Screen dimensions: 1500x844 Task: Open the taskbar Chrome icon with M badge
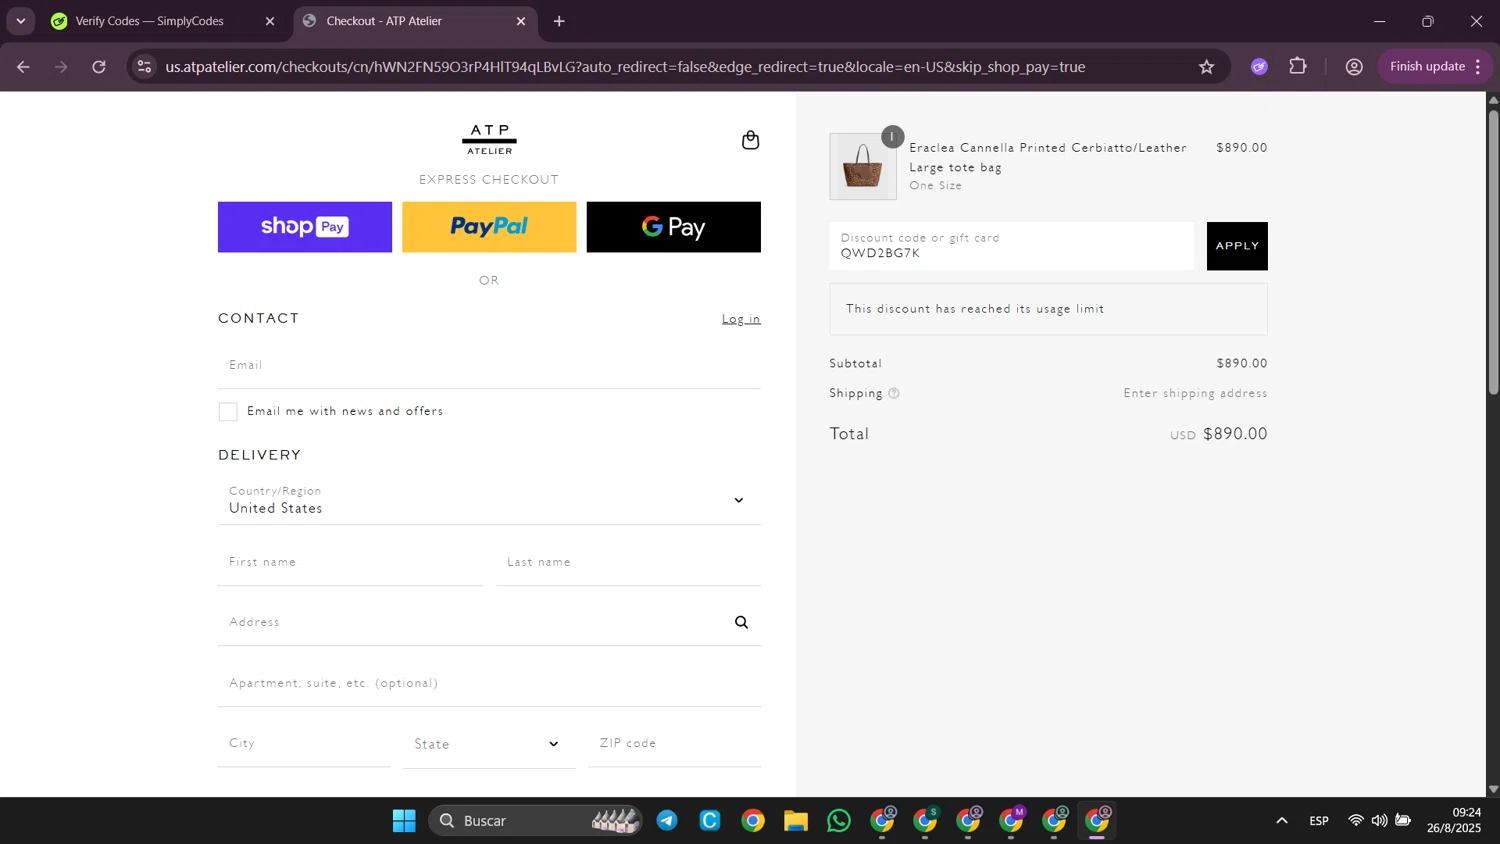(1012, 821)
